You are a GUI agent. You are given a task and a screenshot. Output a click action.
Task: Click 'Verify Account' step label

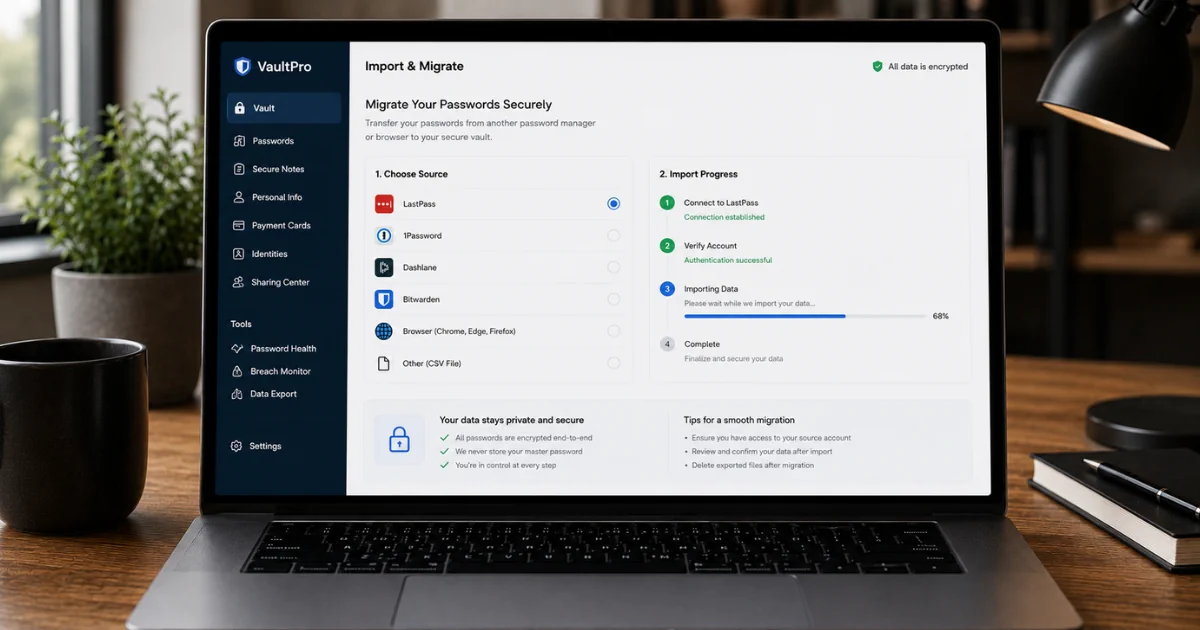click(x=710, y=246)
